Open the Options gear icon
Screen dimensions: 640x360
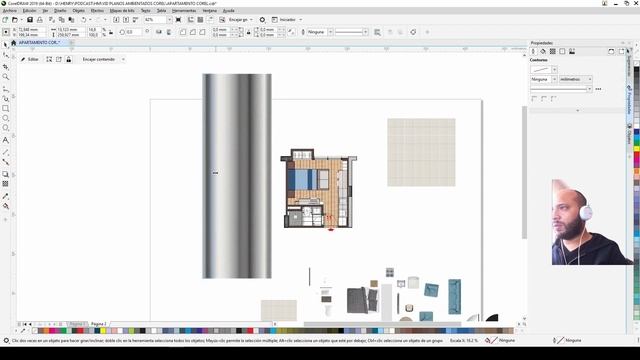[262, 20]
